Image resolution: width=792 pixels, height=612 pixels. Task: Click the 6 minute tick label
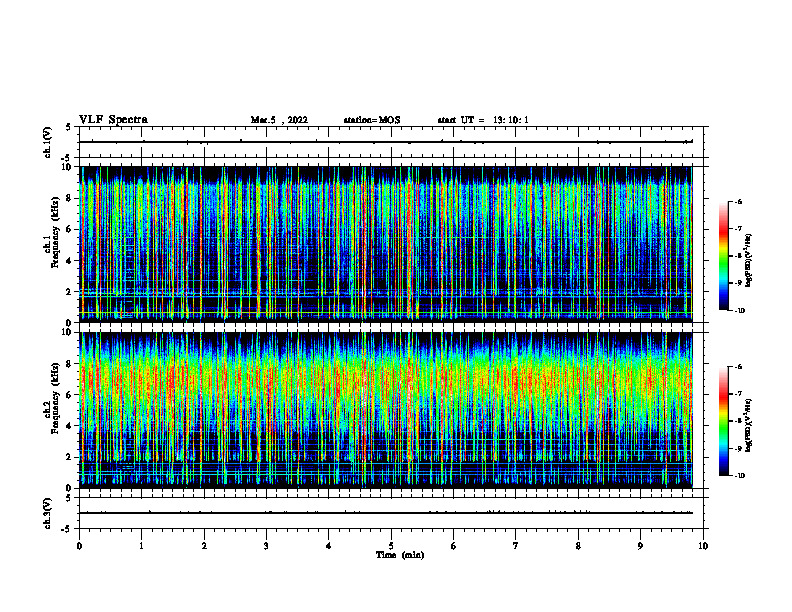coord(454,546)
